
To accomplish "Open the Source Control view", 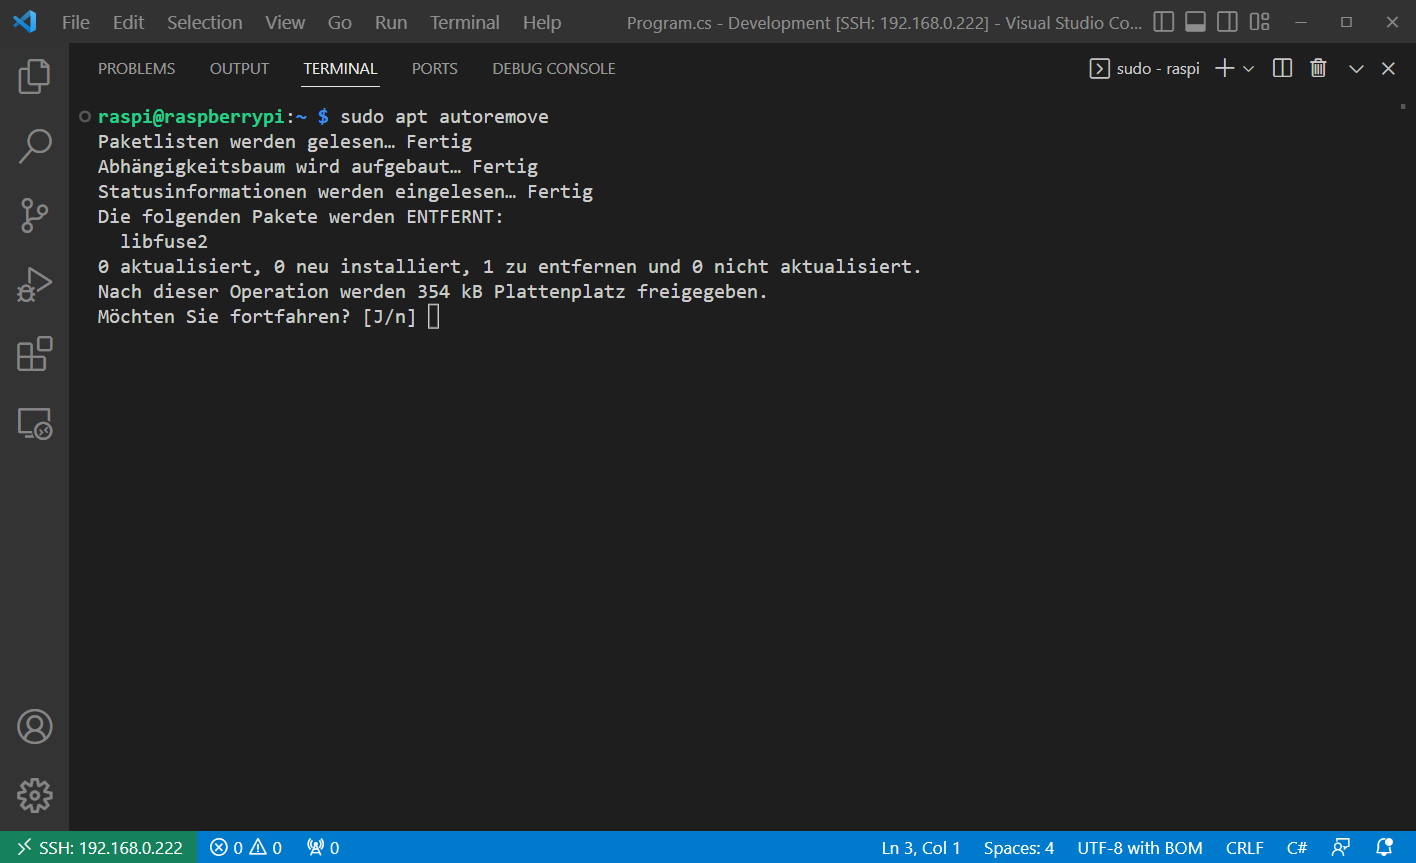I will point(34,216).
